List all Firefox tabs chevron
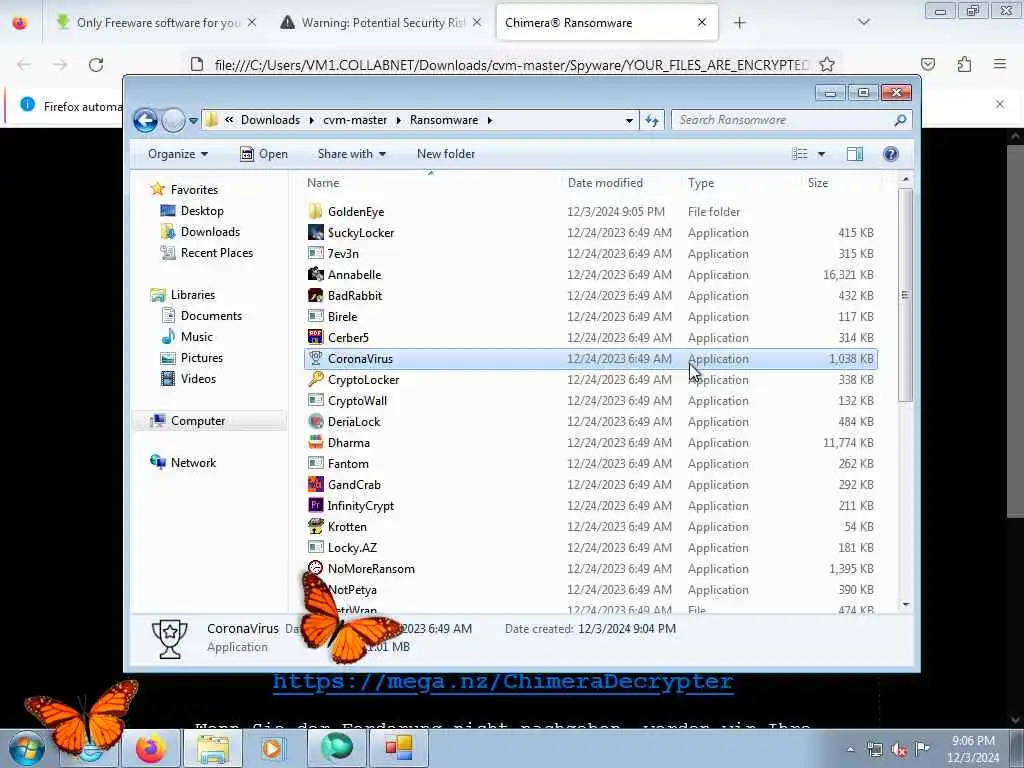The image size is (1024, 768). (863, 22)
